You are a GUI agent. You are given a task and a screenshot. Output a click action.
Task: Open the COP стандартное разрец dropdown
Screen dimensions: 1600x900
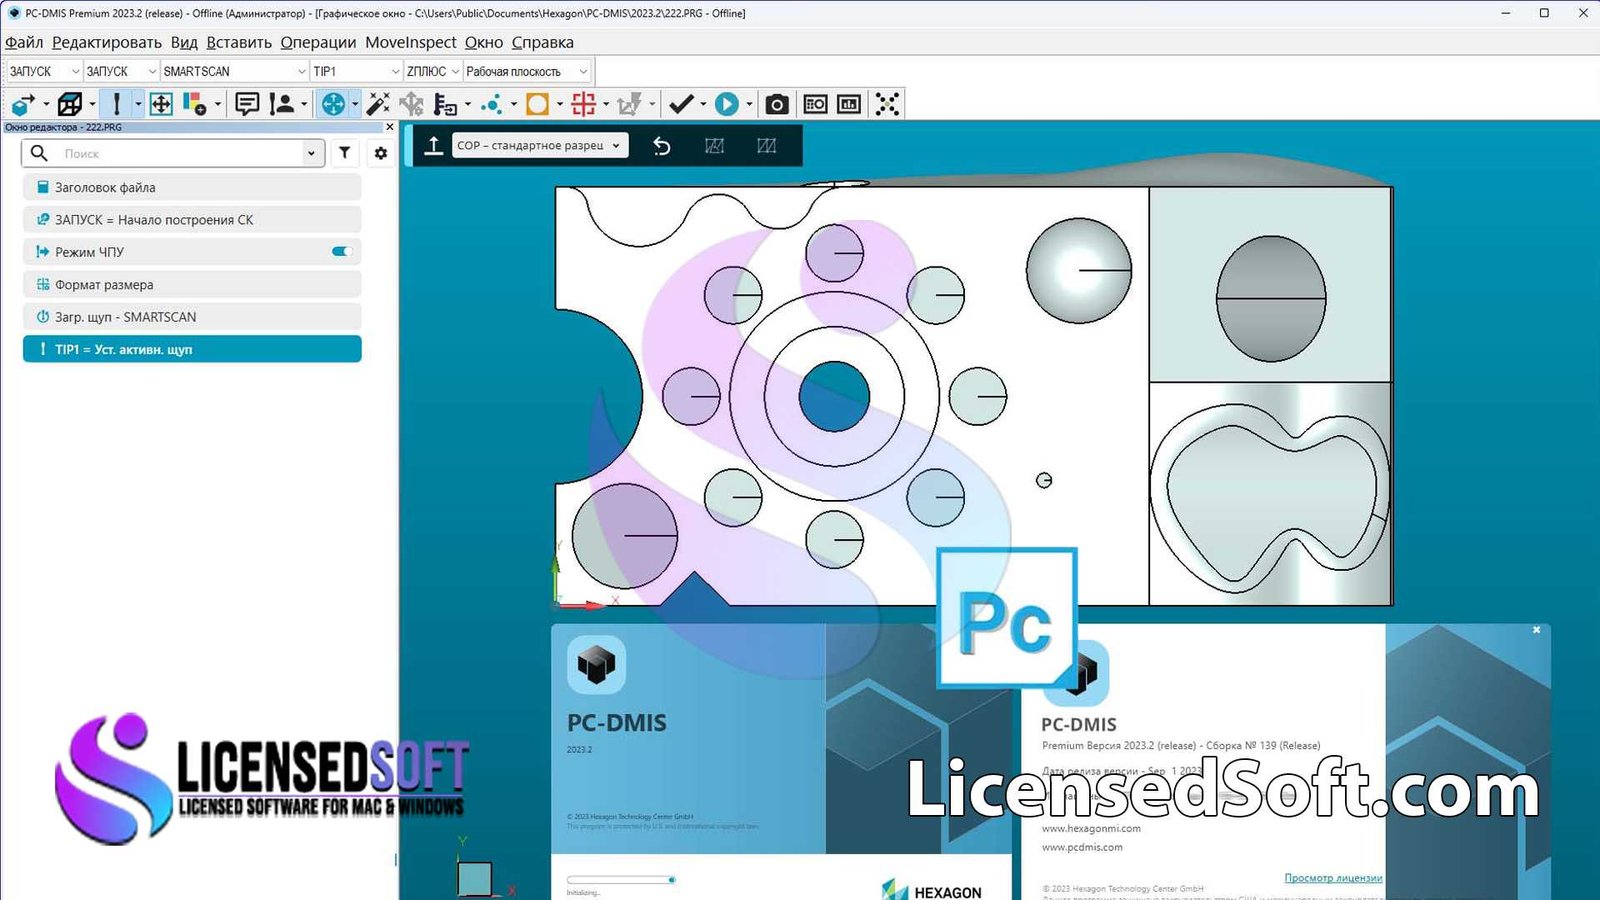point(540,146)
